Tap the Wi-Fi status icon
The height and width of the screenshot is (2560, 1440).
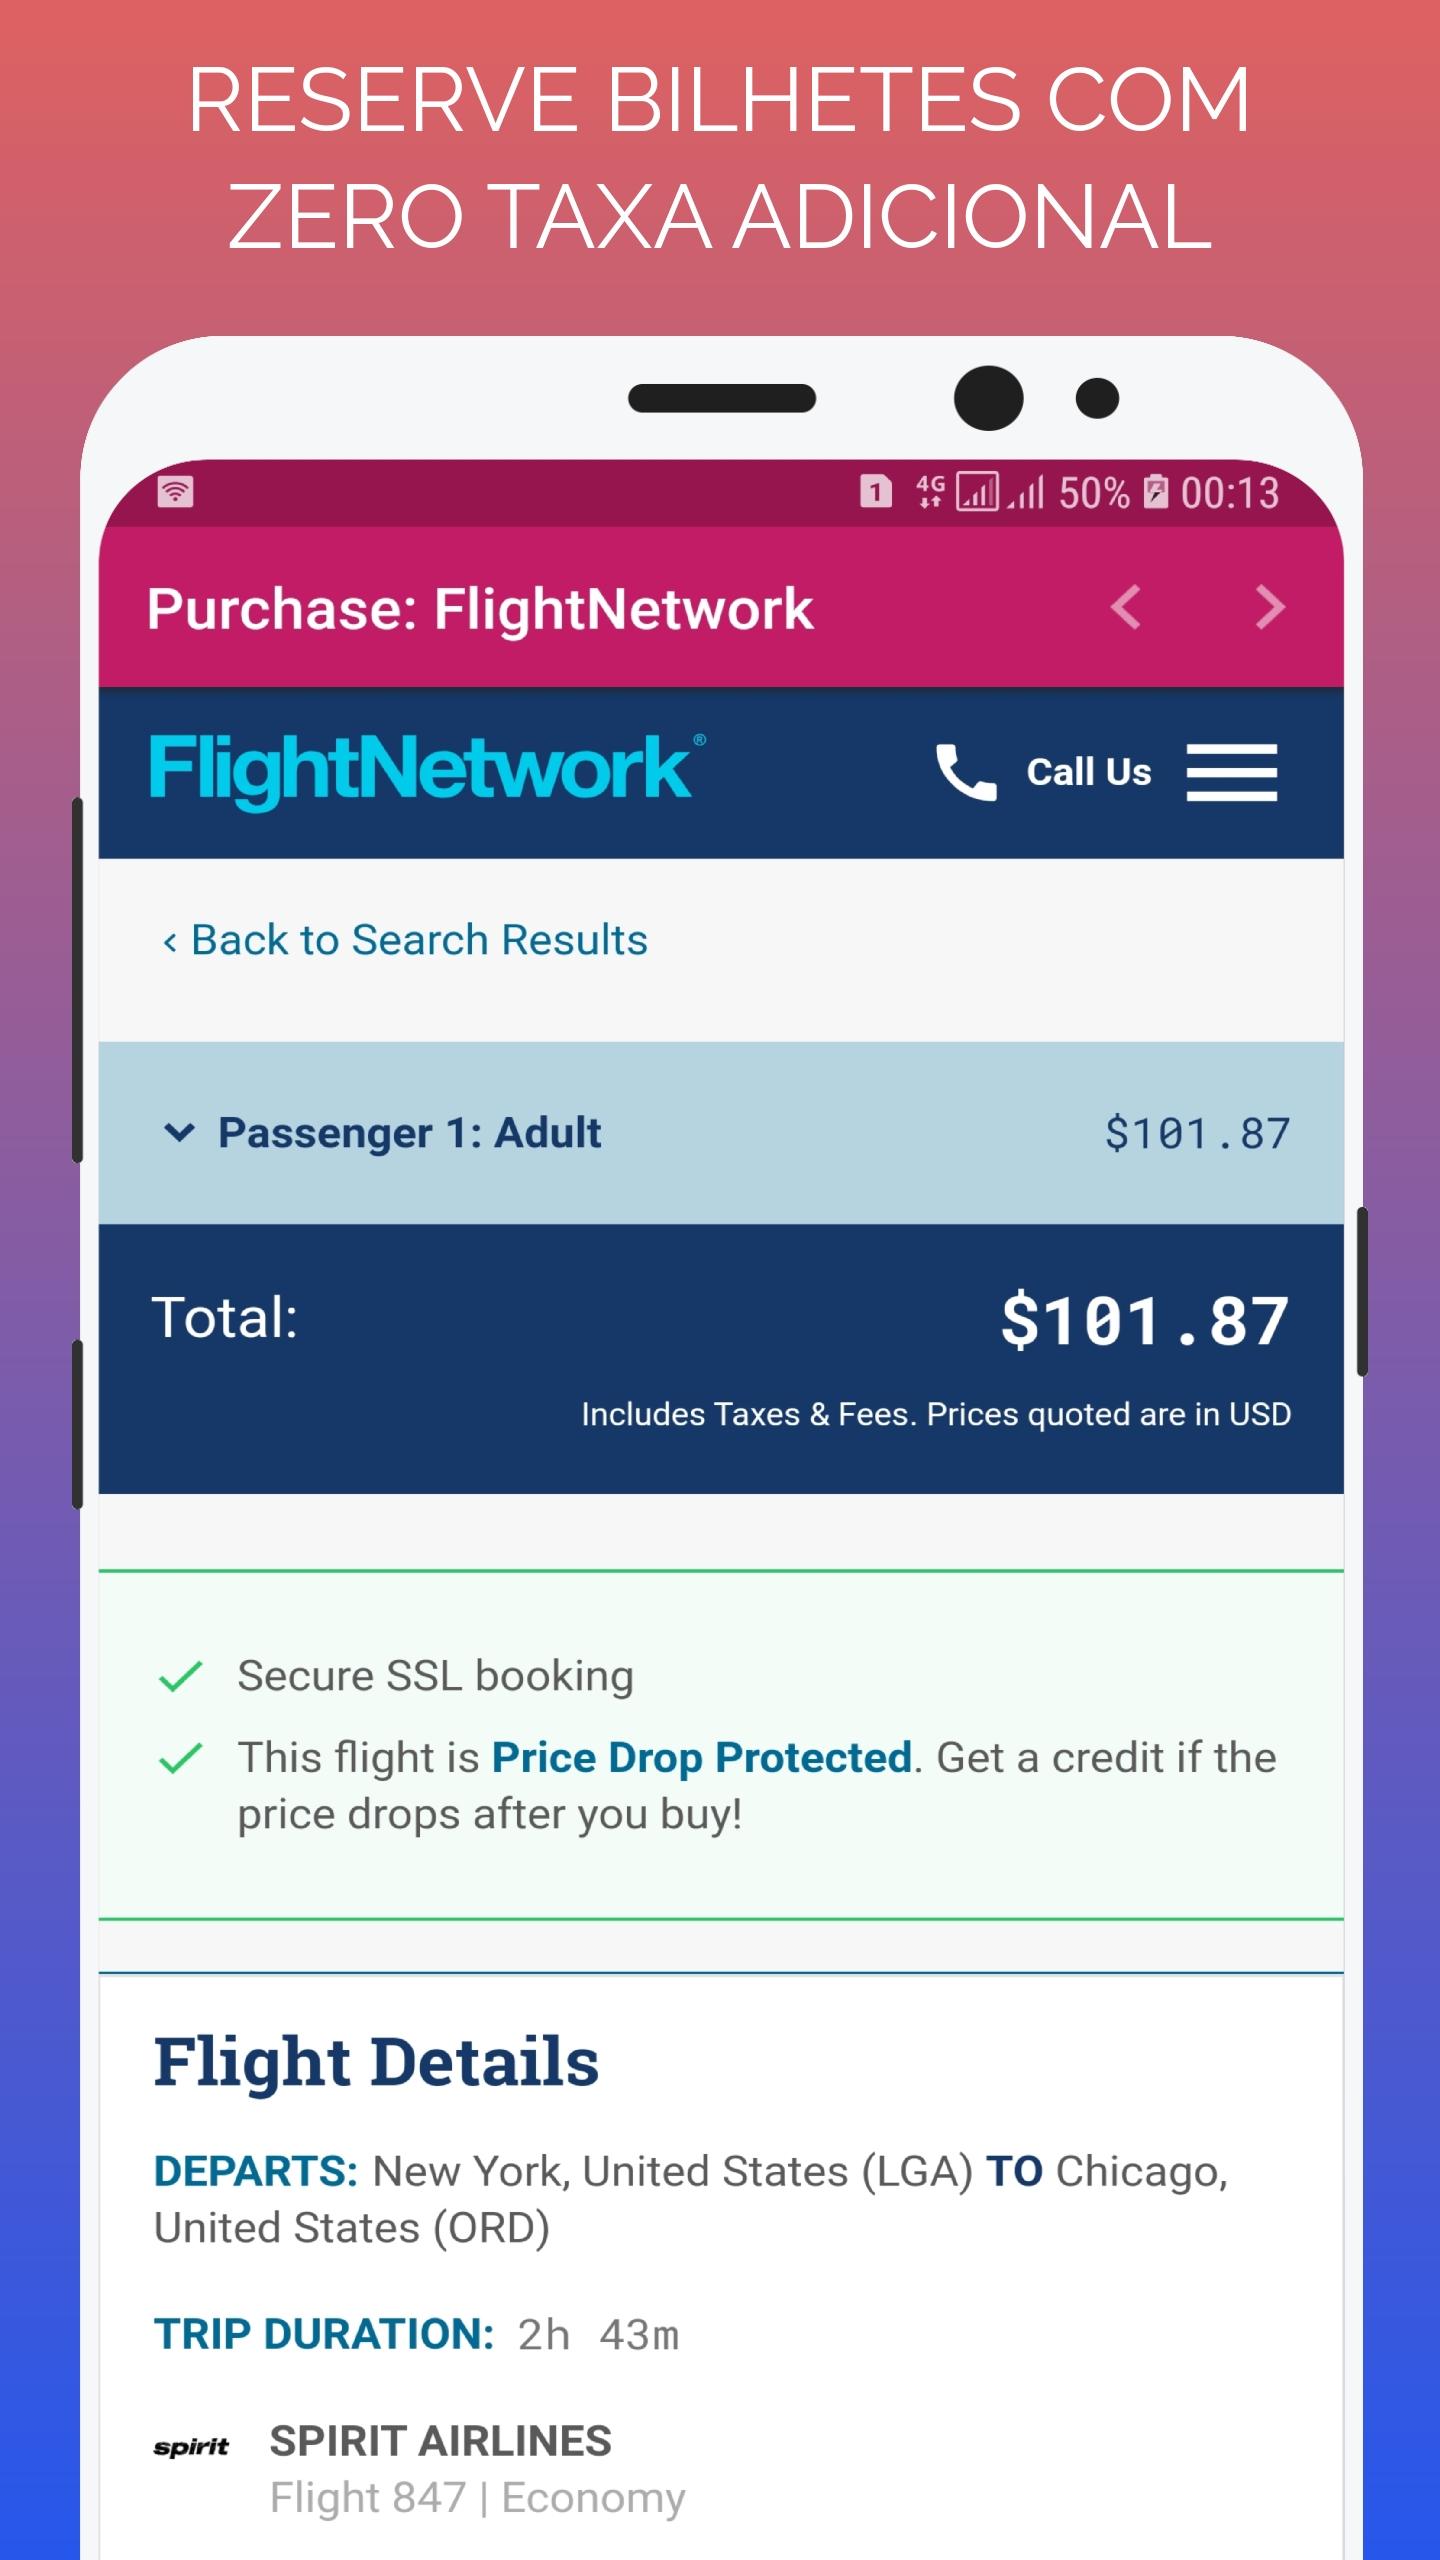[x=175, y=491]
